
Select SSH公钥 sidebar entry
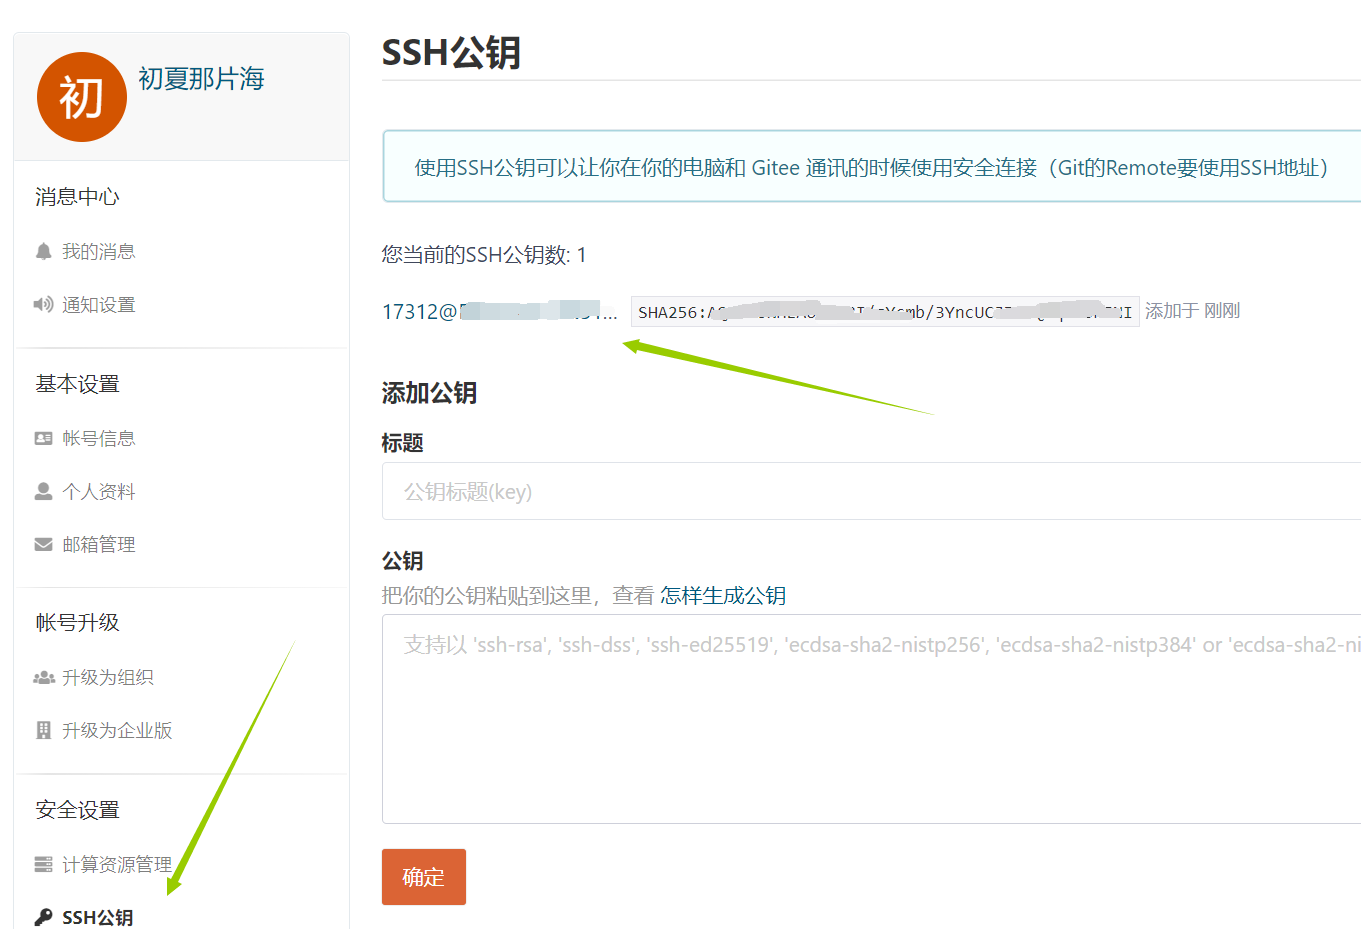pos(97,917)
